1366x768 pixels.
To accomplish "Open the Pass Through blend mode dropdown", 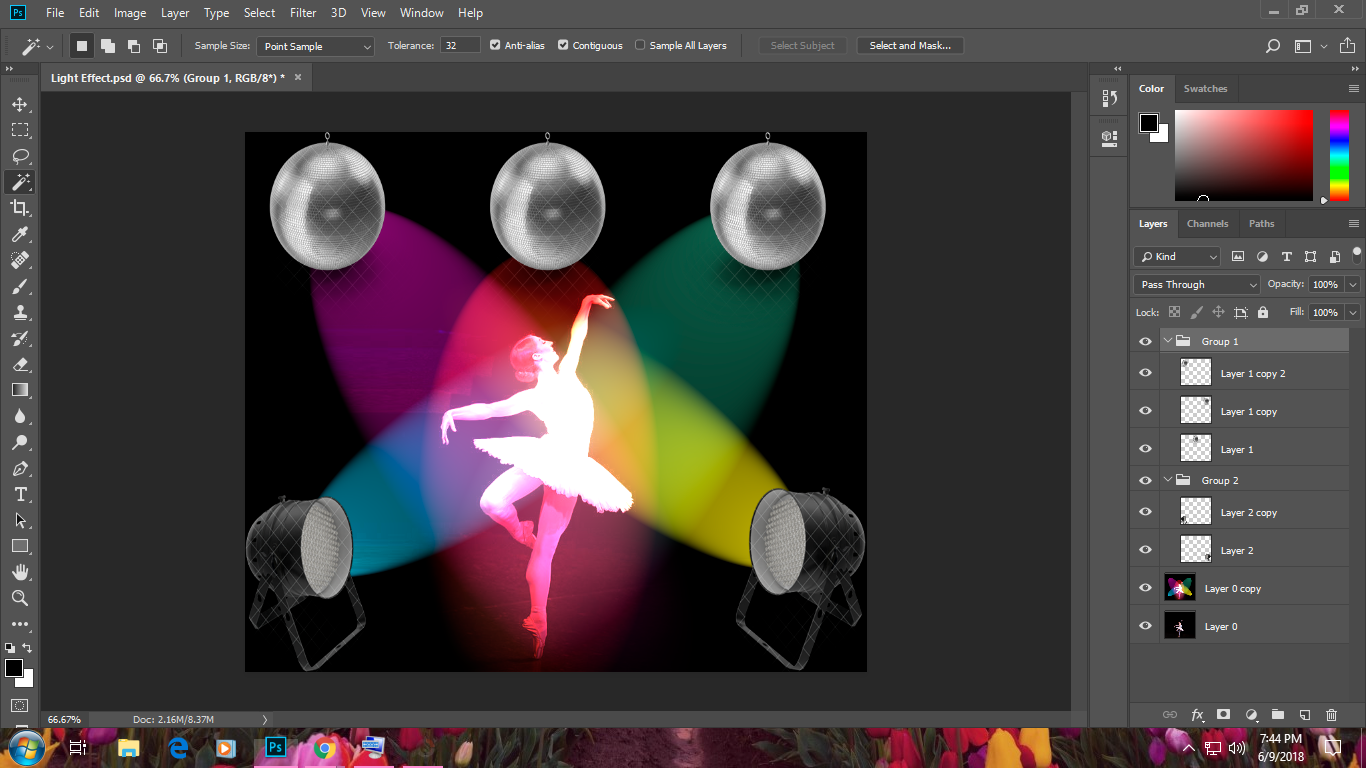I will (x=1197, y=284).
